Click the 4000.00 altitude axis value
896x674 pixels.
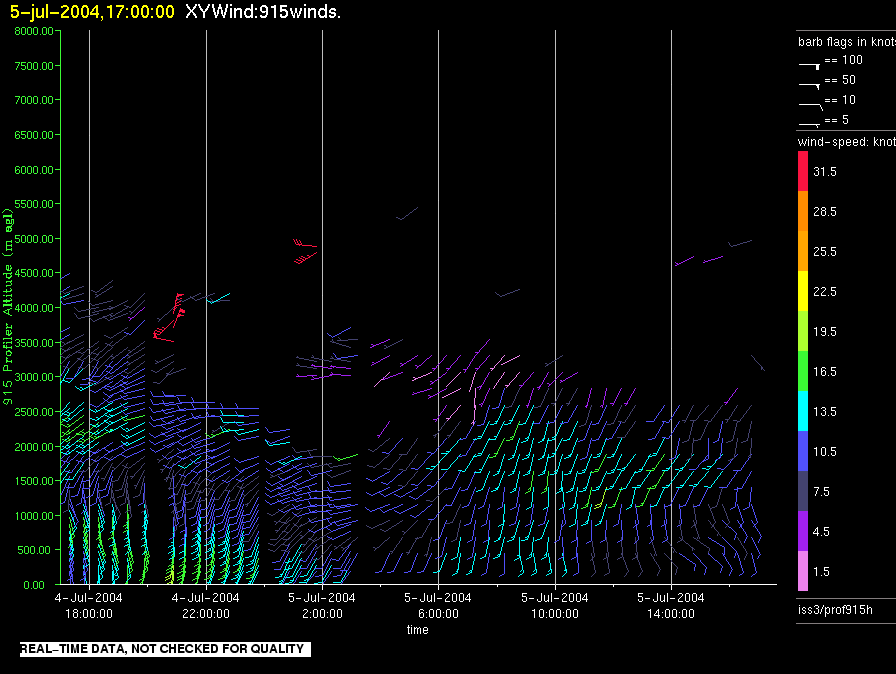(x=34, y=308)
